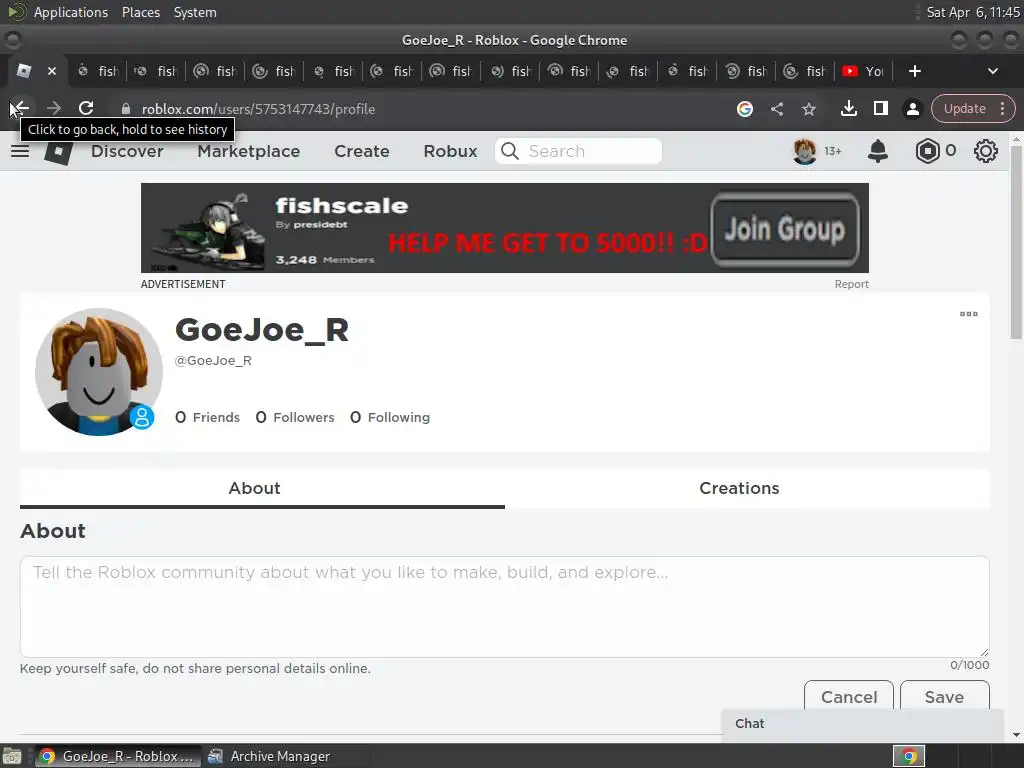Click Cancel under the About box

pyautogui.click(x=849, y=697)
